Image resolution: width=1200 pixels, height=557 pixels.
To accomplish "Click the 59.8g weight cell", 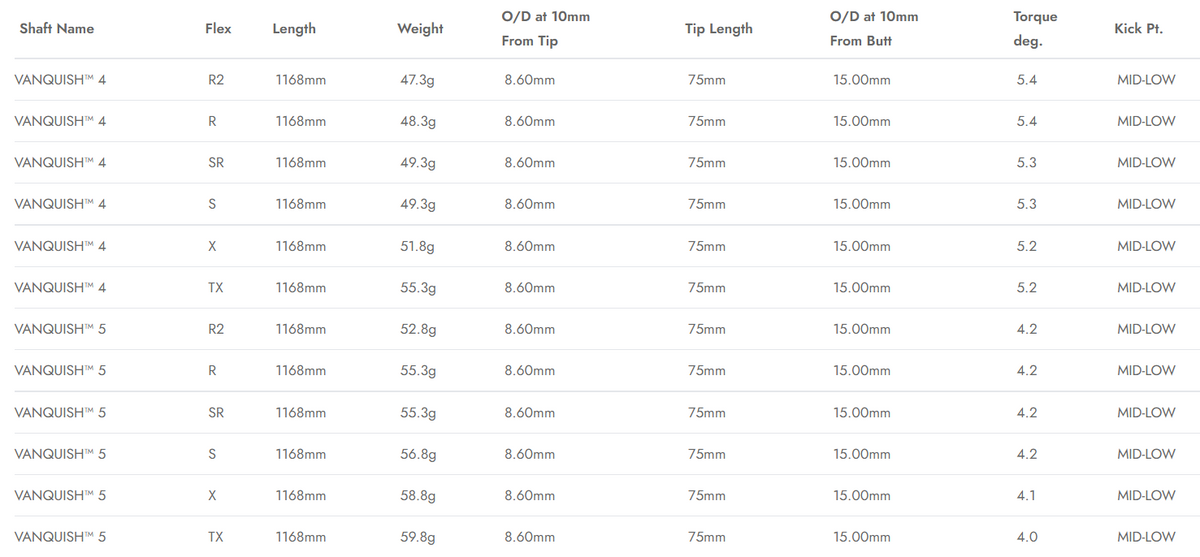I will (417, 537).
